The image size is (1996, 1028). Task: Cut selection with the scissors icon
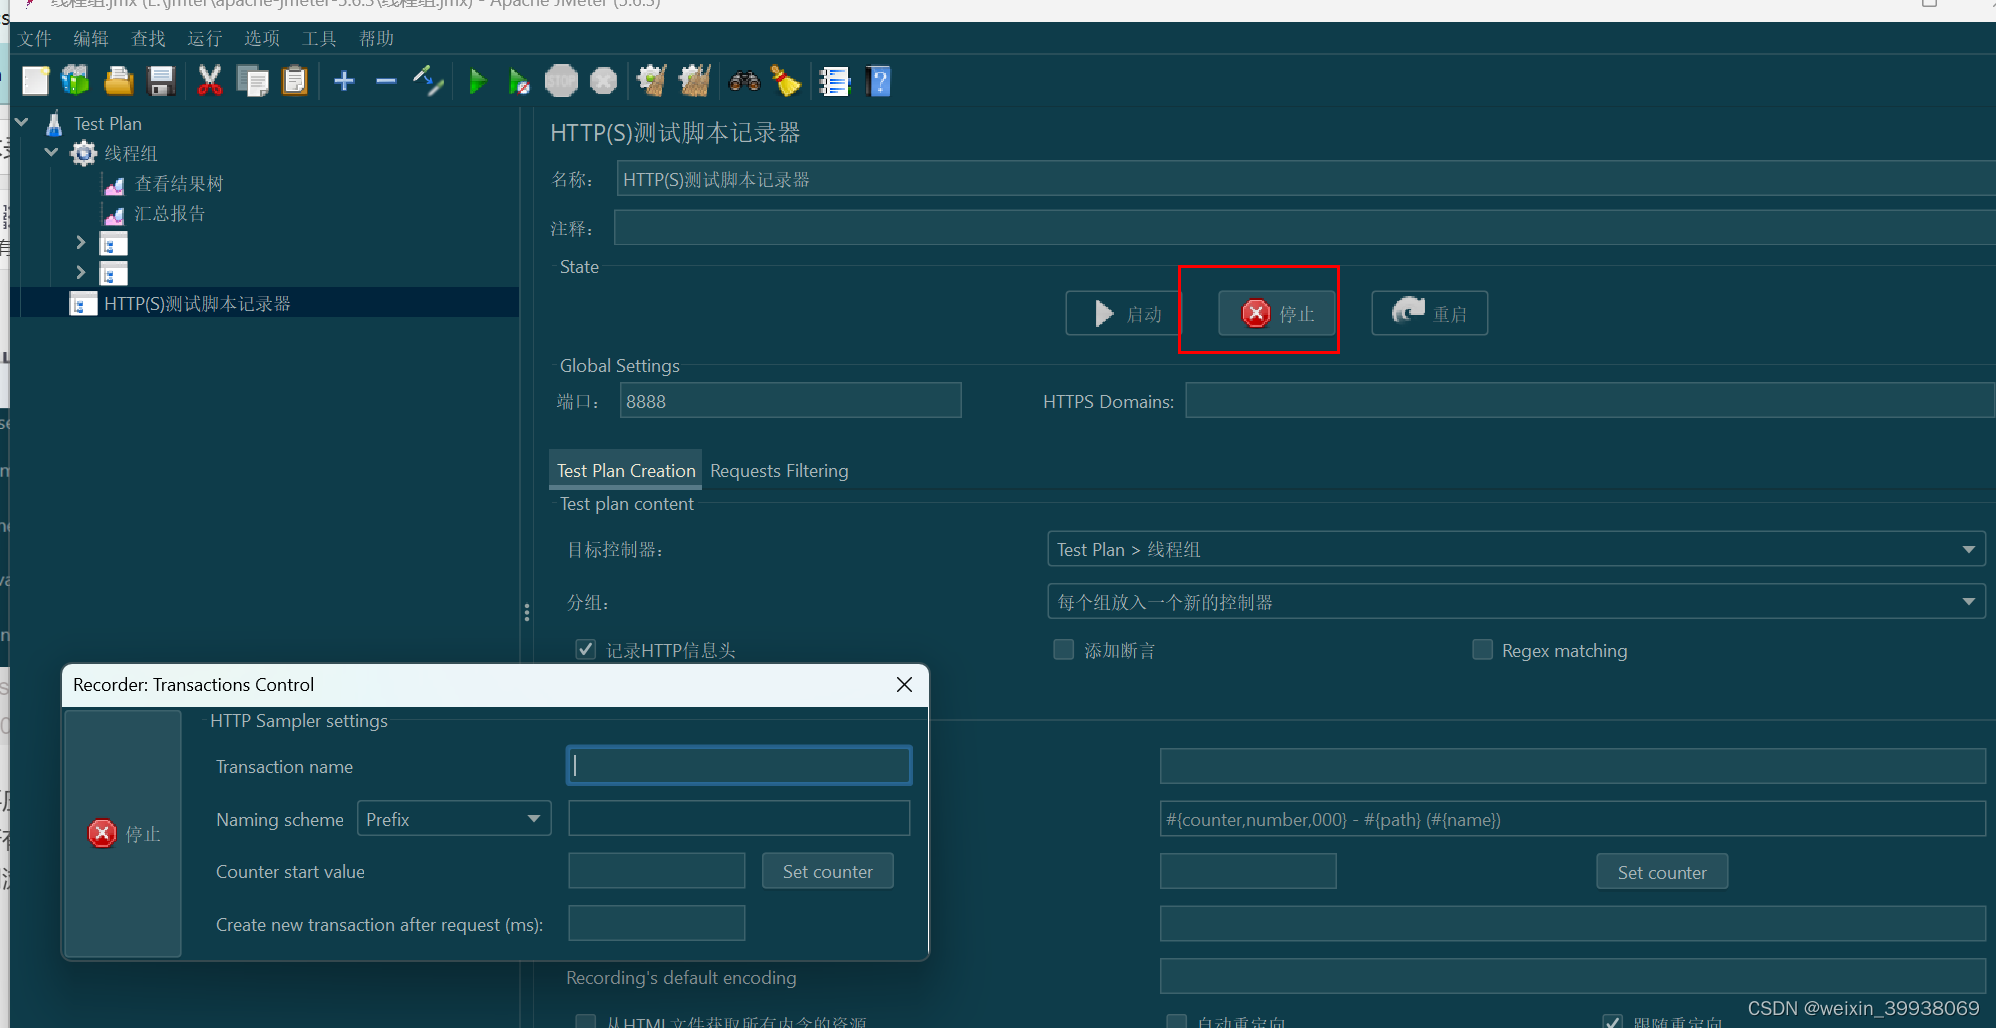(x=209, y=81)
